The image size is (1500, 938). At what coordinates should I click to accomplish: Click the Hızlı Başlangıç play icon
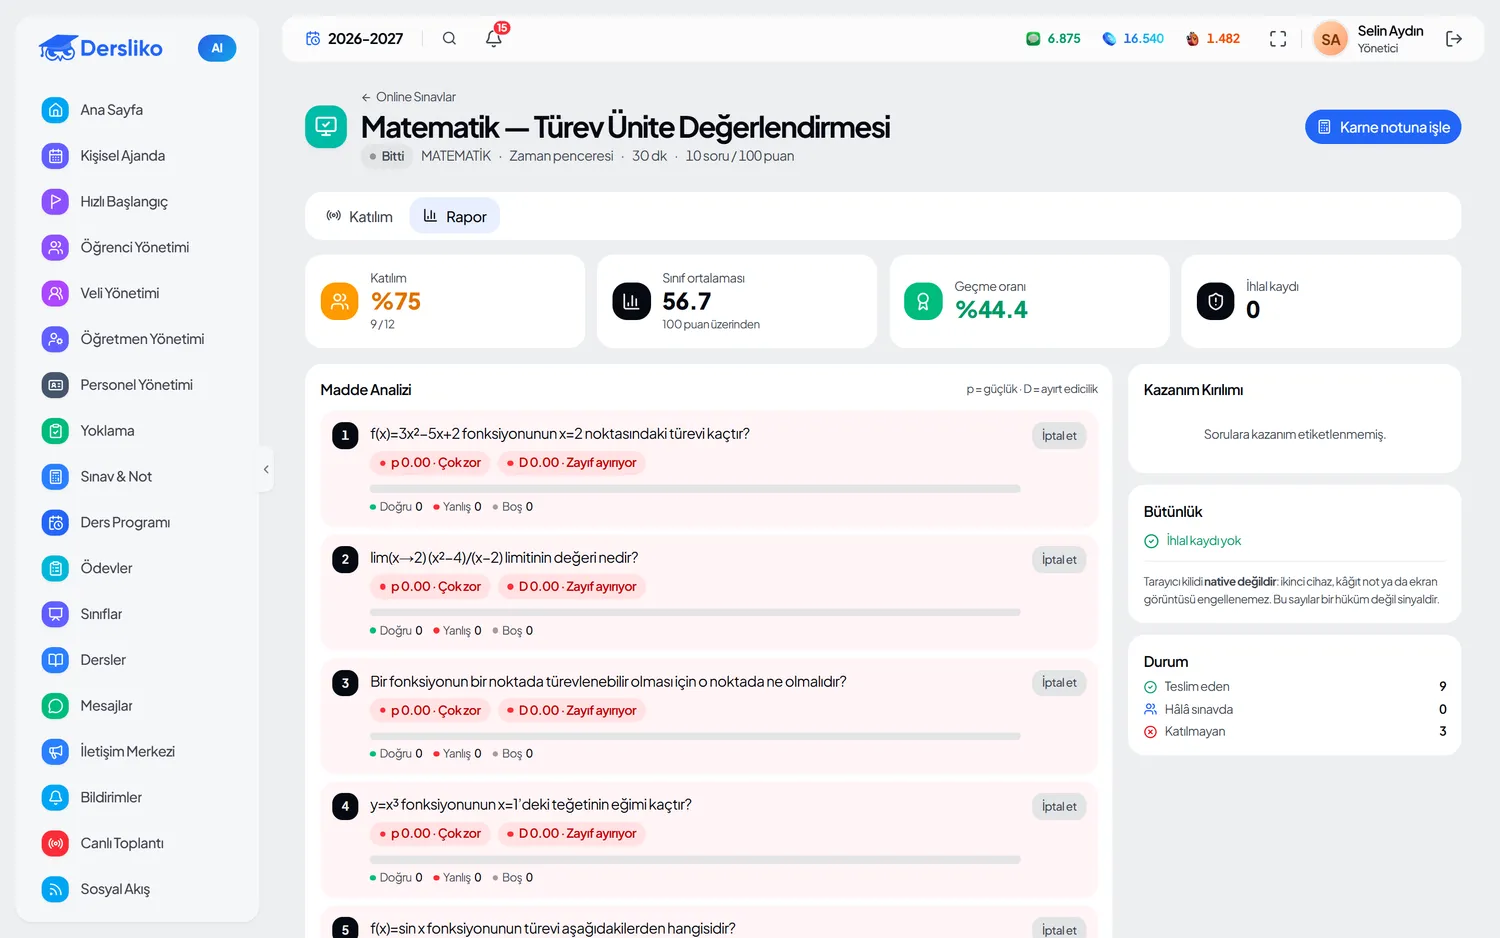[56, 202]
